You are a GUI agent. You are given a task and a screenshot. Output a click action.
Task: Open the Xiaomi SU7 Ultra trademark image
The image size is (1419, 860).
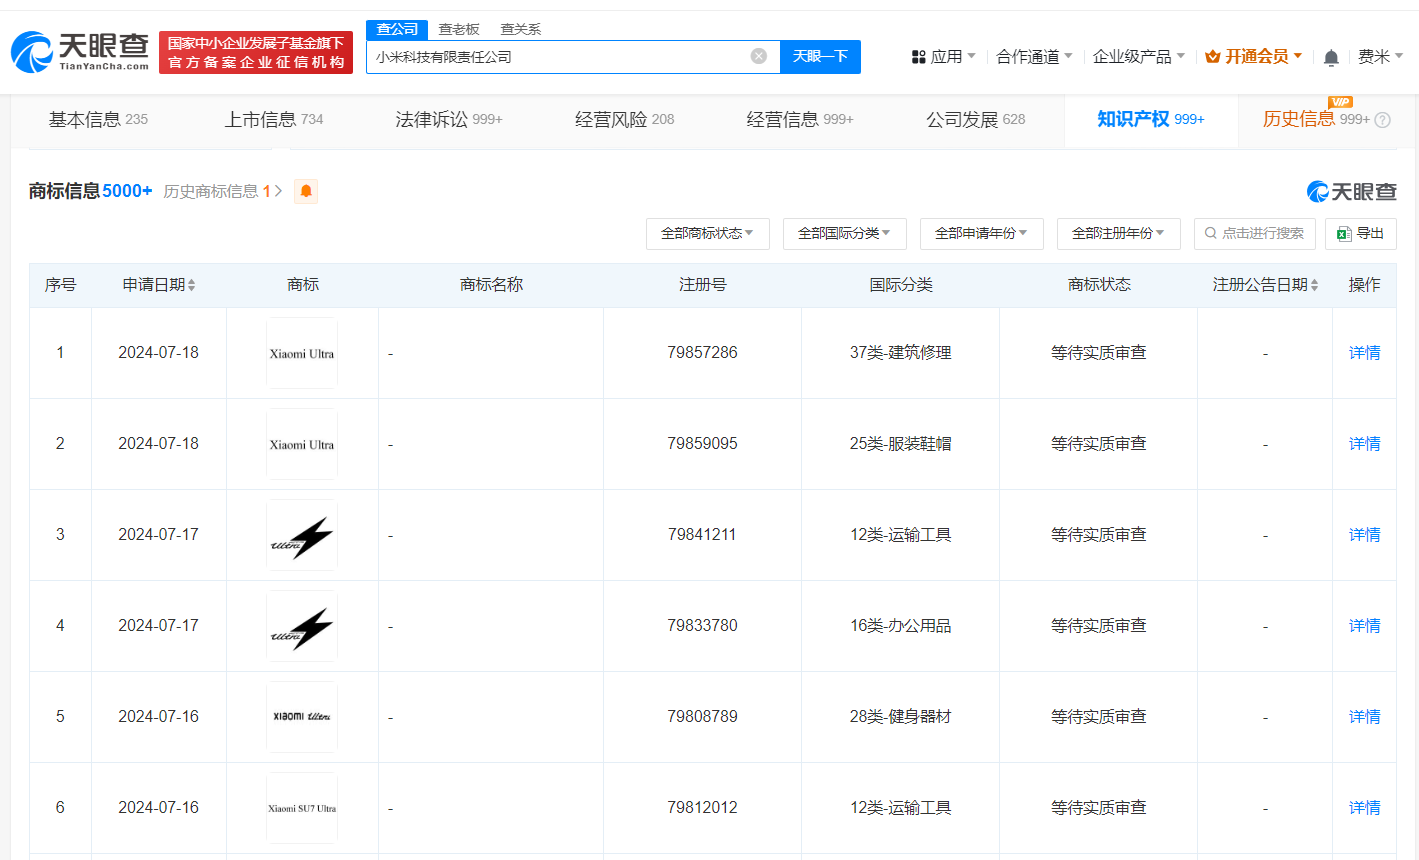302,807
